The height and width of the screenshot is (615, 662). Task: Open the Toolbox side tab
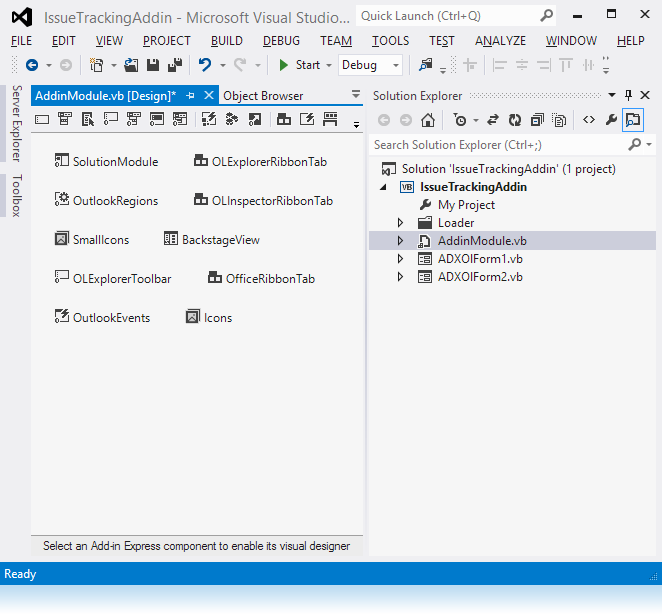16,195
